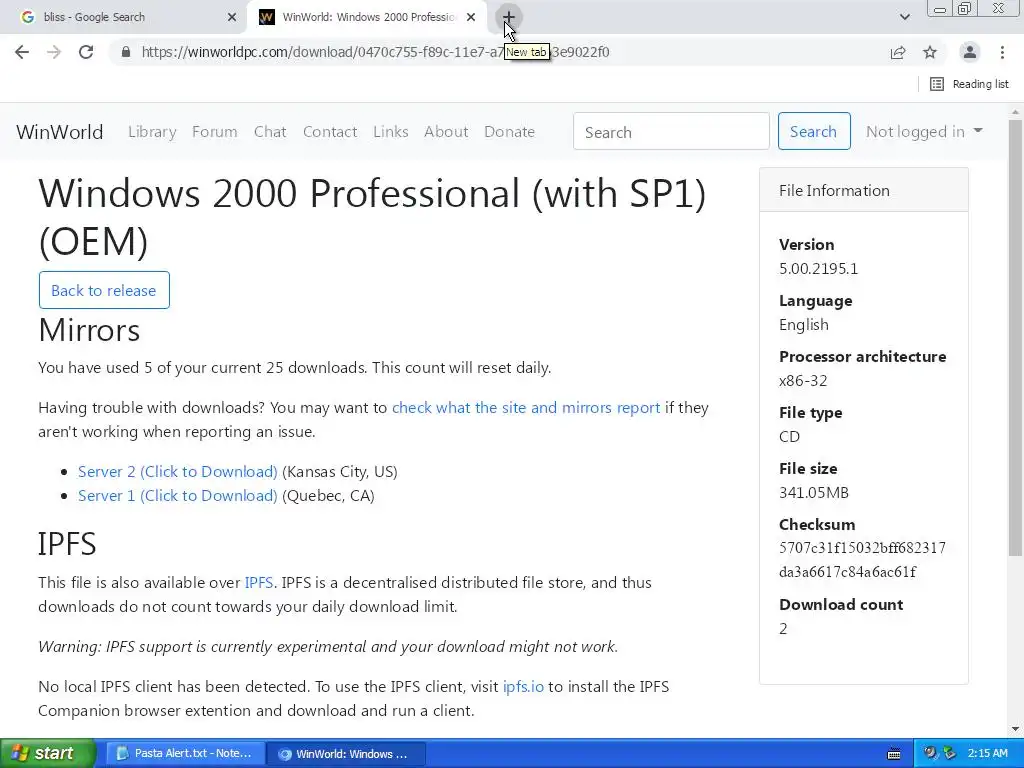Focus the site Search input field
The height and width of the screenshot is (768, 1024).
pyautogui.click(x=671, y=131)
